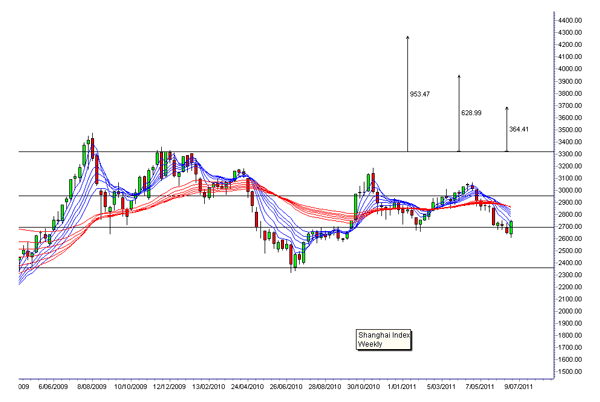Click the 7/05/2011 date label
This screenshot has width=600, height=402.
tap(480, 387)
